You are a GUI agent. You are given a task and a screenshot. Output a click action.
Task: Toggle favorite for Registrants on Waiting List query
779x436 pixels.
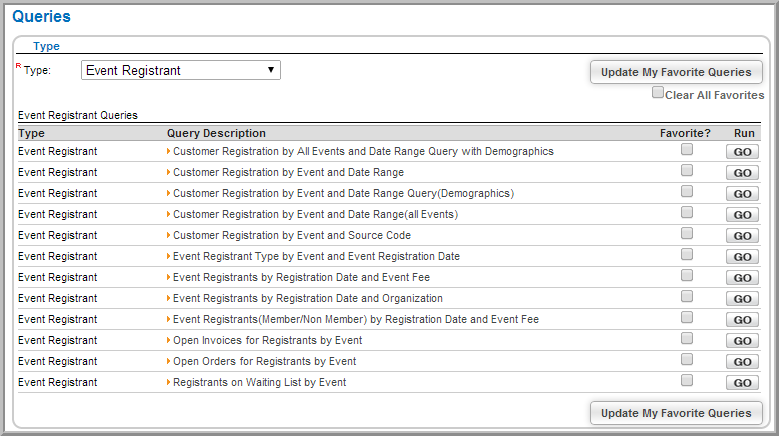(x=687, y=380)
